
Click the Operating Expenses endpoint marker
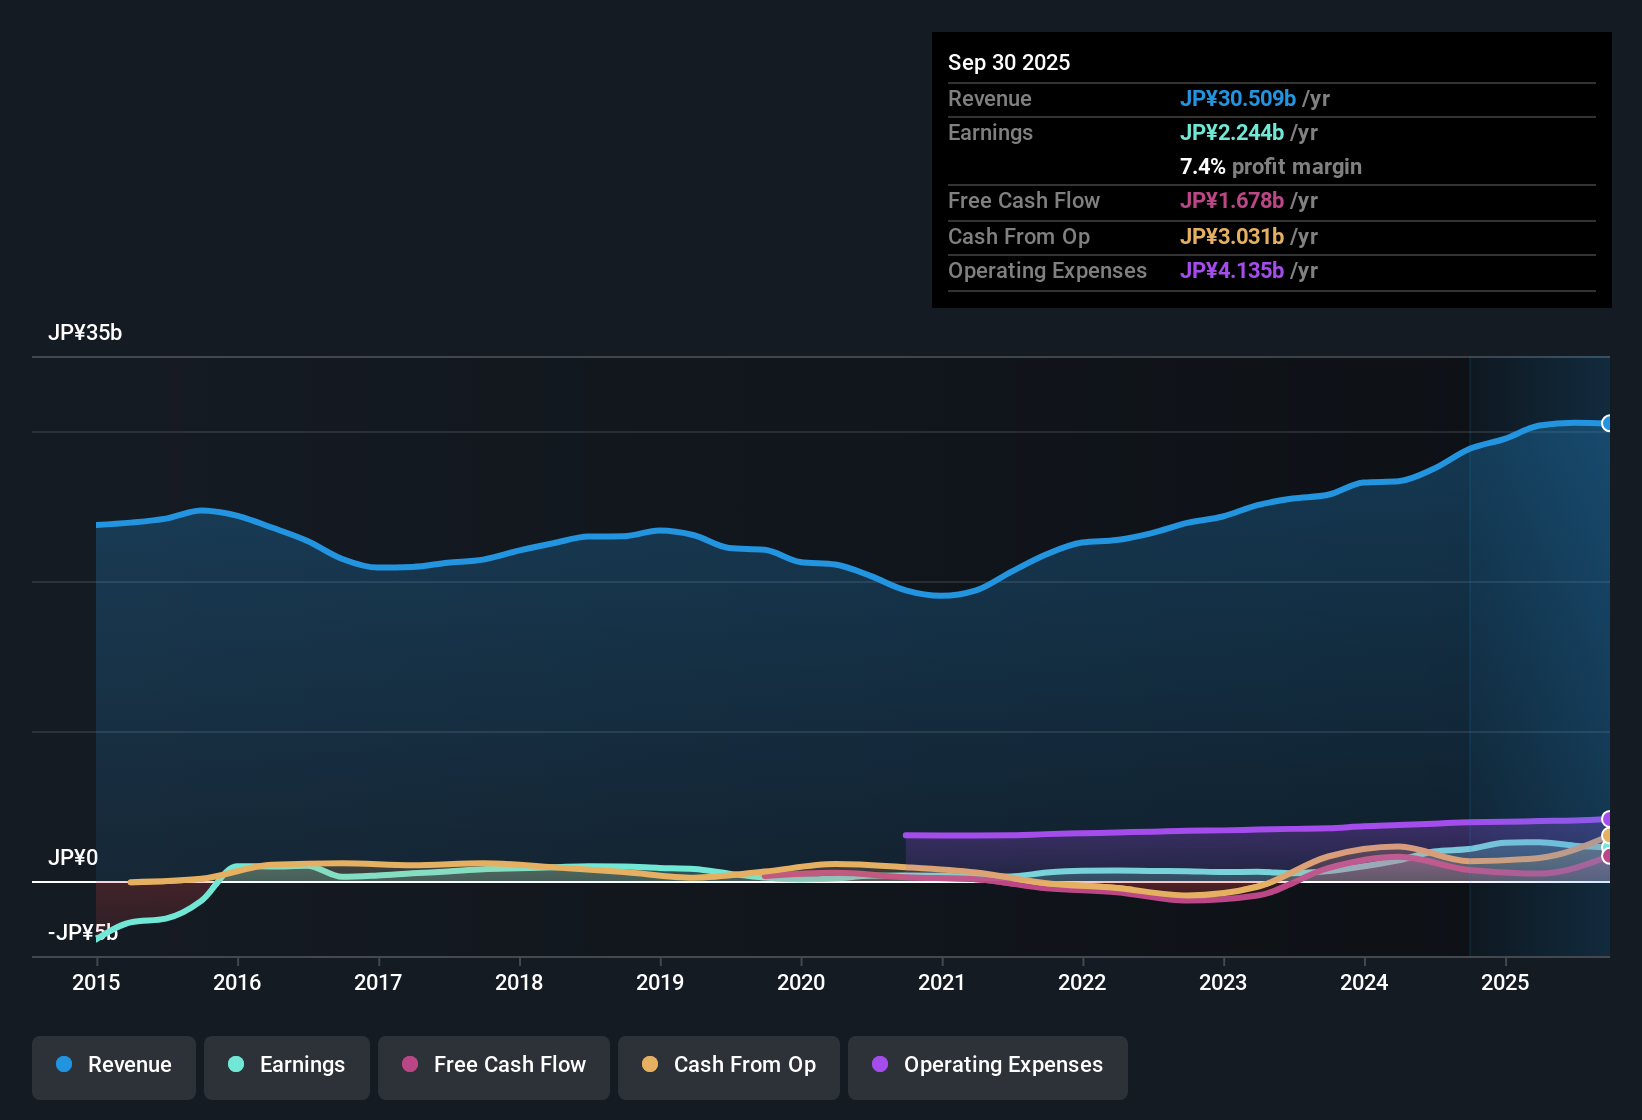tap(1607, 820)
